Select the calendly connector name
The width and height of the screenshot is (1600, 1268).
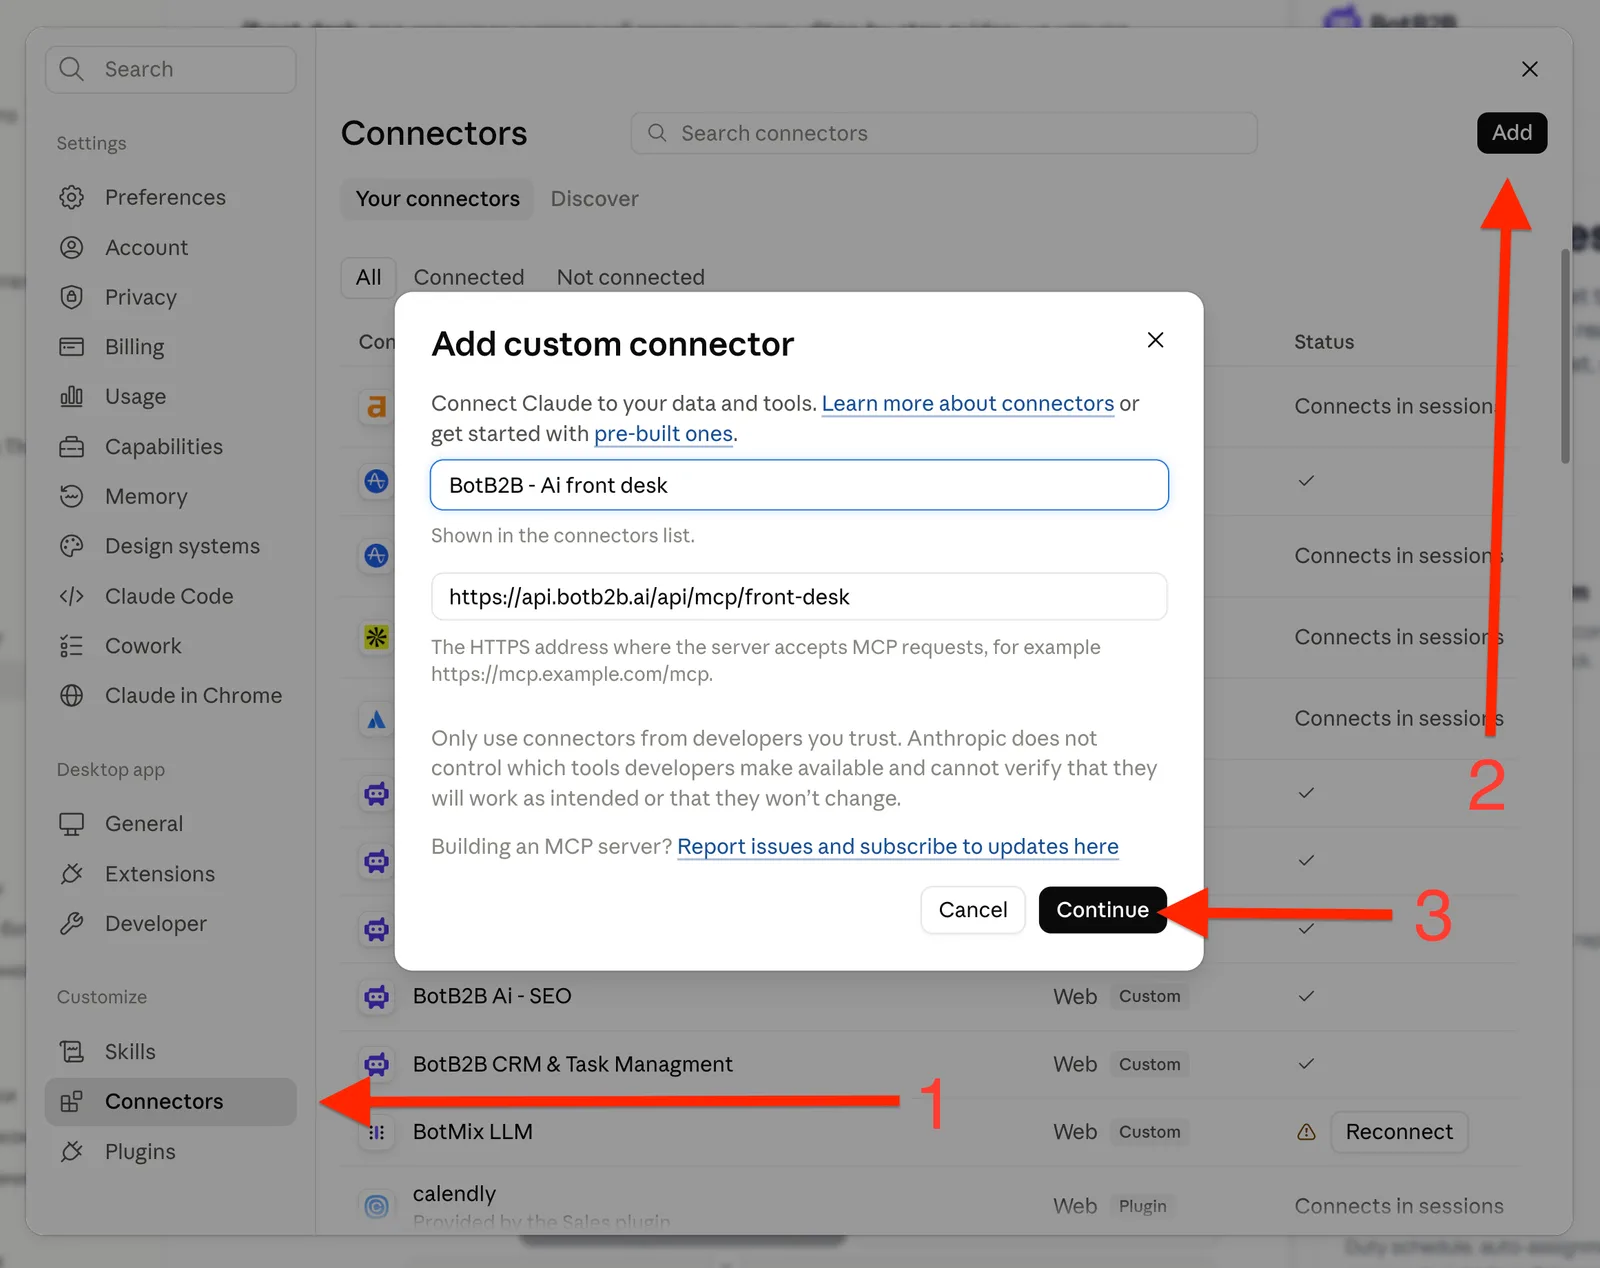click(454, 1194)
